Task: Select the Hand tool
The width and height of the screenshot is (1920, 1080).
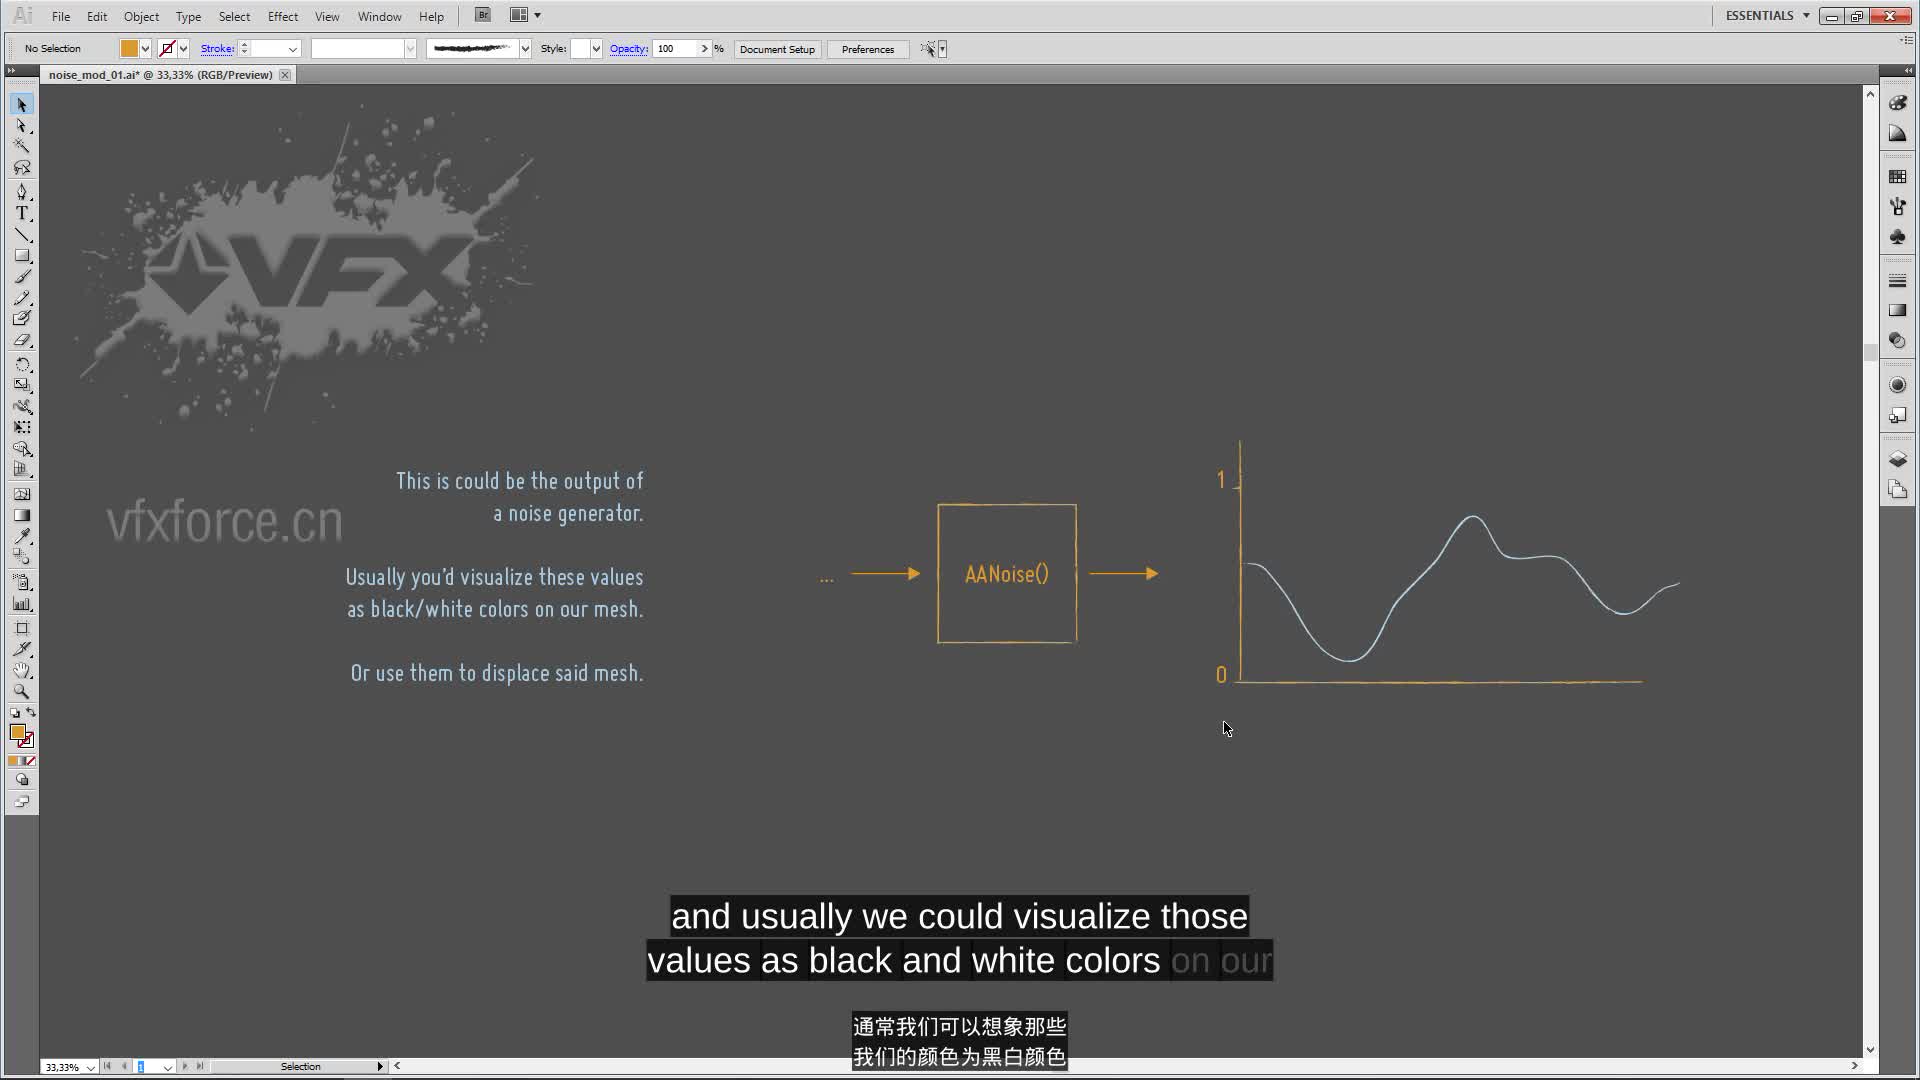Action: tap(22, 670)
